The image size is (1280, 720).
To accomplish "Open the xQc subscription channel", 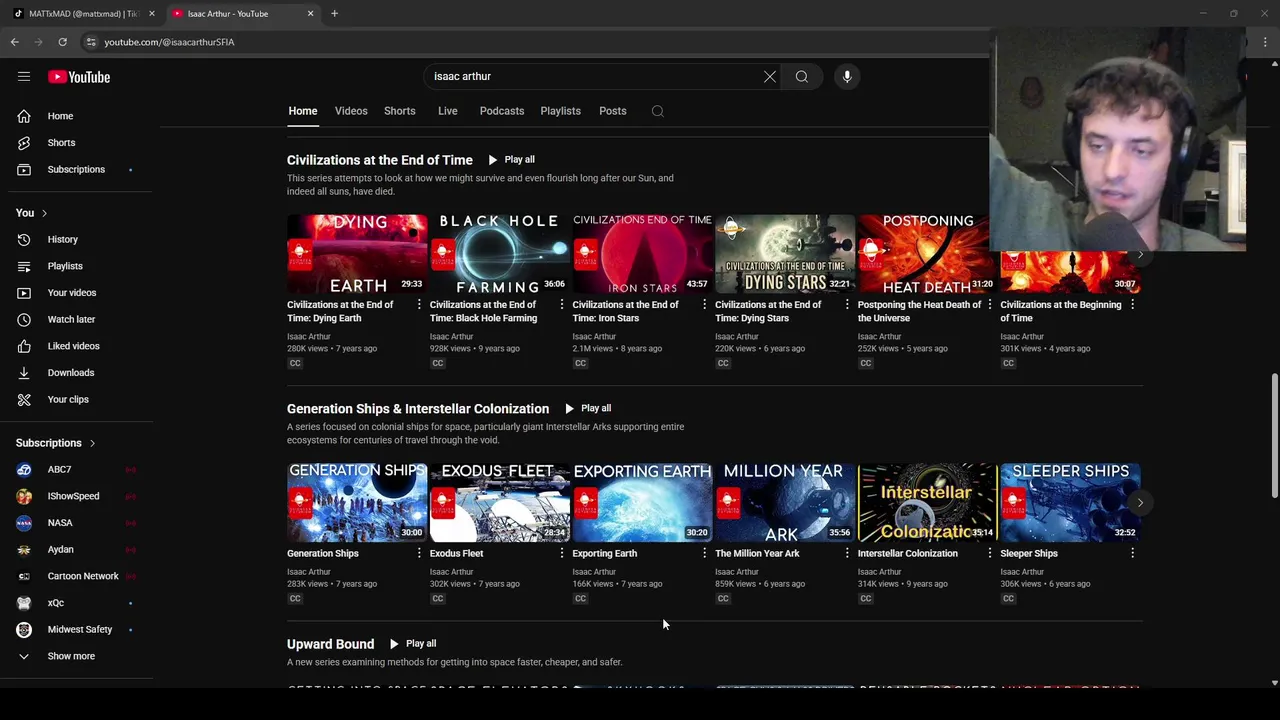I will (76, 603).
